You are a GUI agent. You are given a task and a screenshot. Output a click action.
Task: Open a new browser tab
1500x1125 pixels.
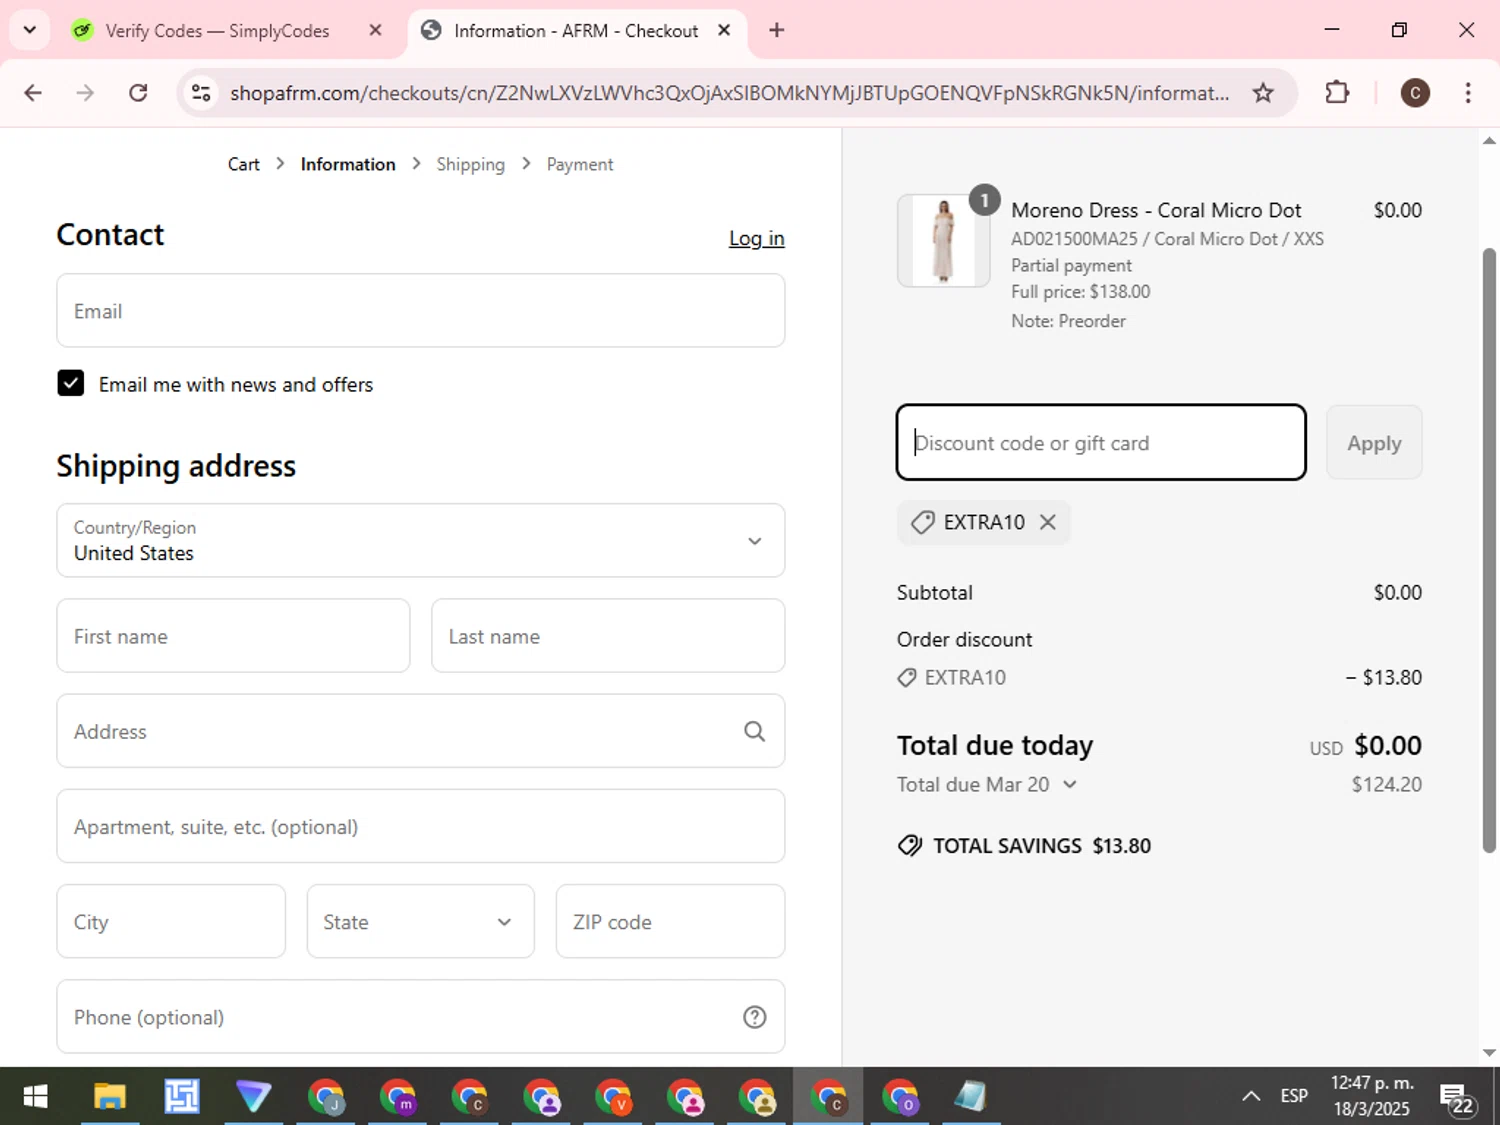pyautogui.click(x=777, y=30)
